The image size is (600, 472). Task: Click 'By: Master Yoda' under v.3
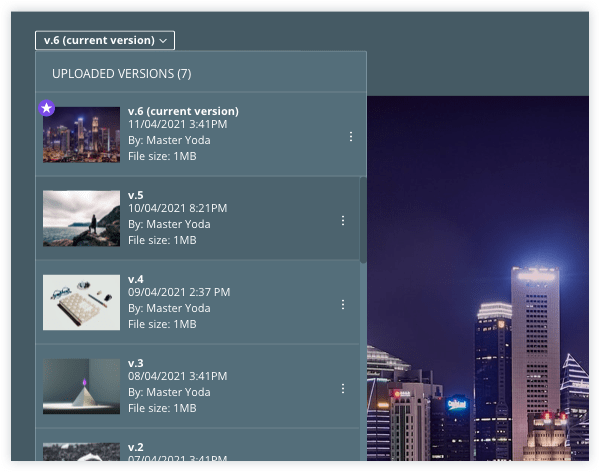pyautogui.click(x=169, y=392)
